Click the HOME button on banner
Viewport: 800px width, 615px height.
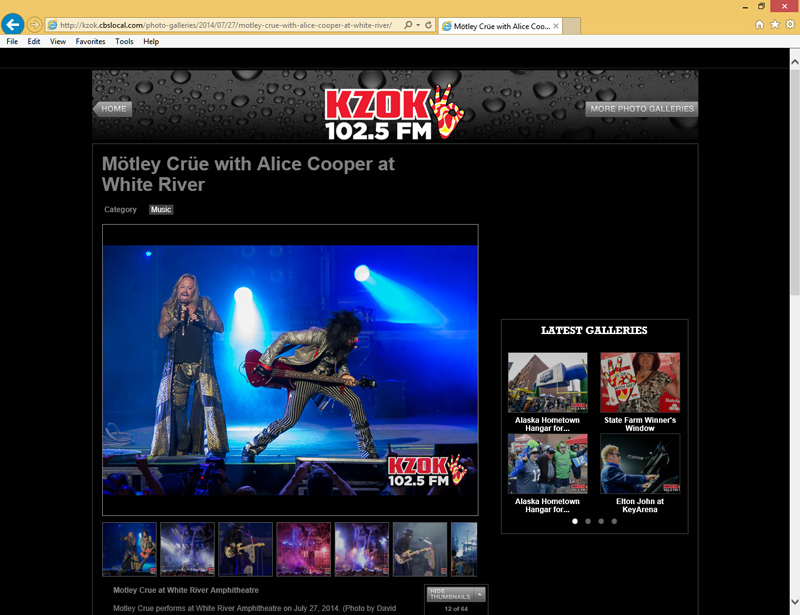click(x=112, y=109)
